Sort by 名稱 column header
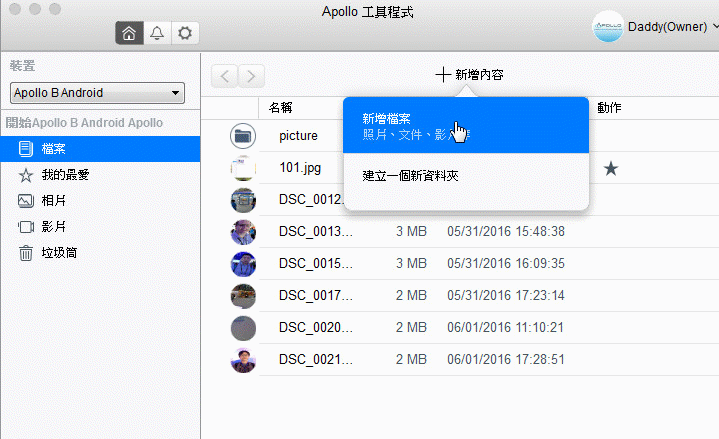This screenshot has width=719, height=439. 281,107
